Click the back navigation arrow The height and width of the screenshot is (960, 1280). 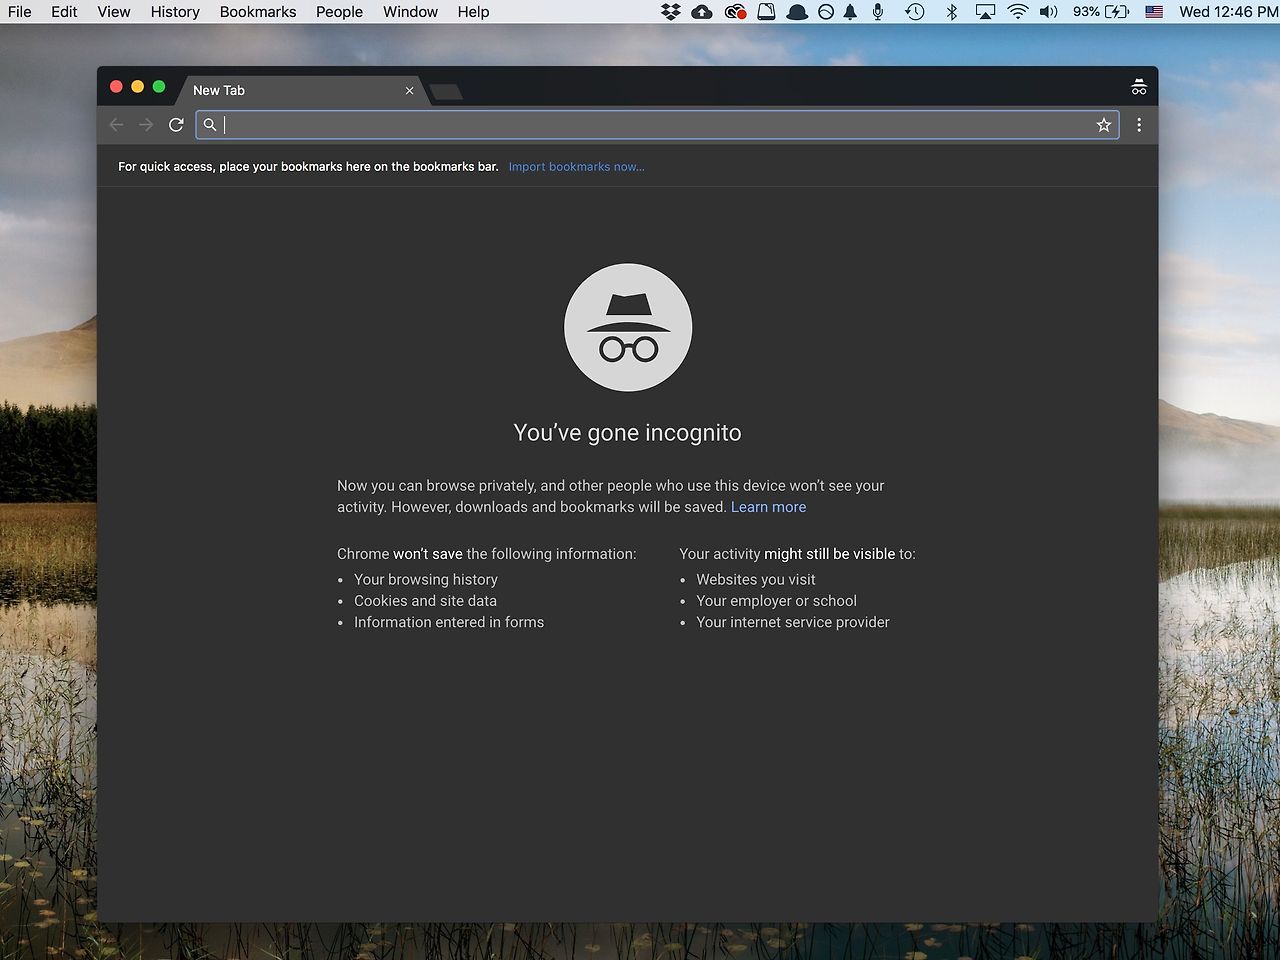click(116, 125)
